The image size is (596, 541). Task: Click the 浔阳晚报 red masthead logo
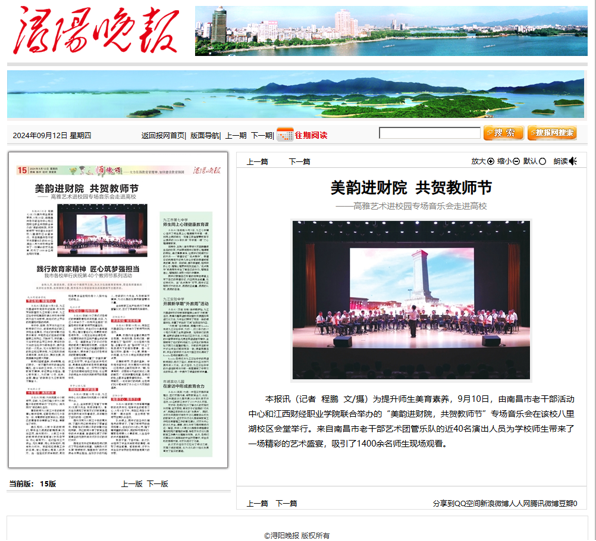(x=96, y=30)
